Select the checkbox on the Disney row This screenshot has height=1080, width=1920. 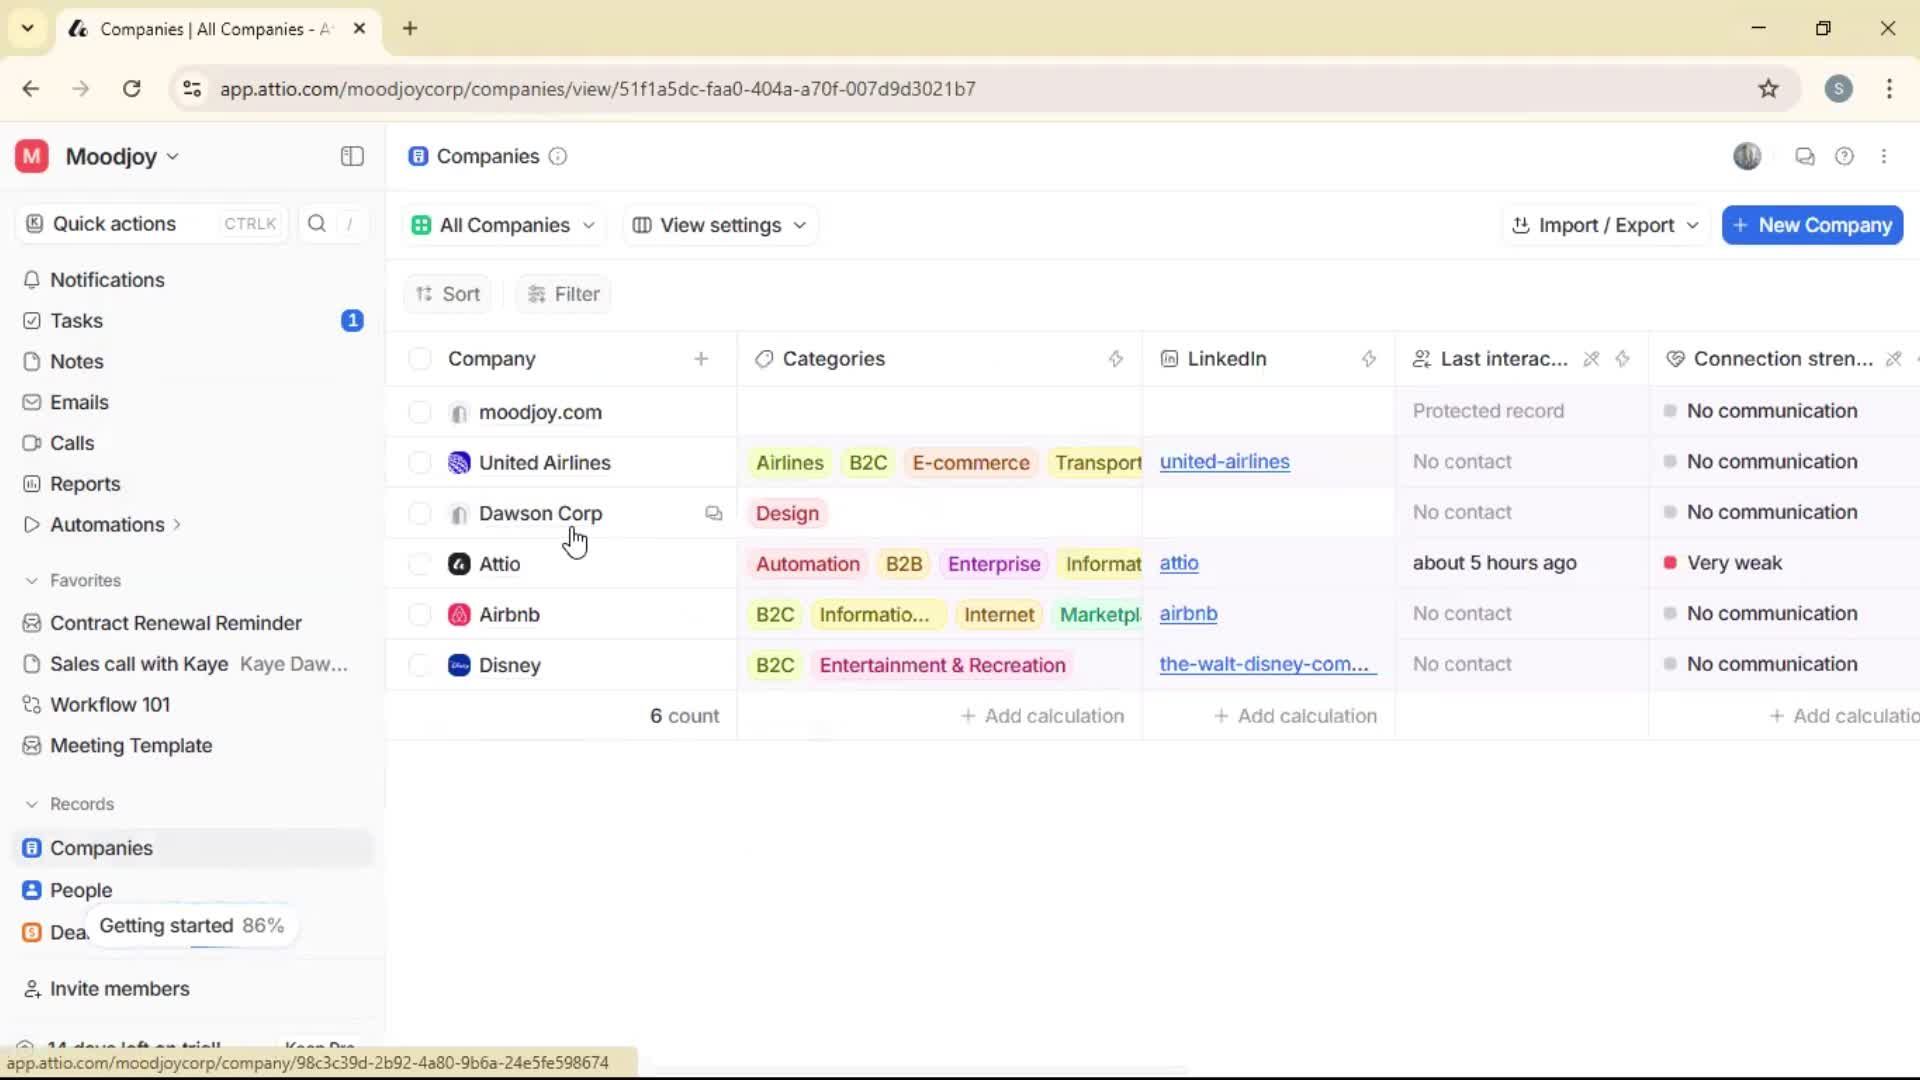(x=419, y=665)
